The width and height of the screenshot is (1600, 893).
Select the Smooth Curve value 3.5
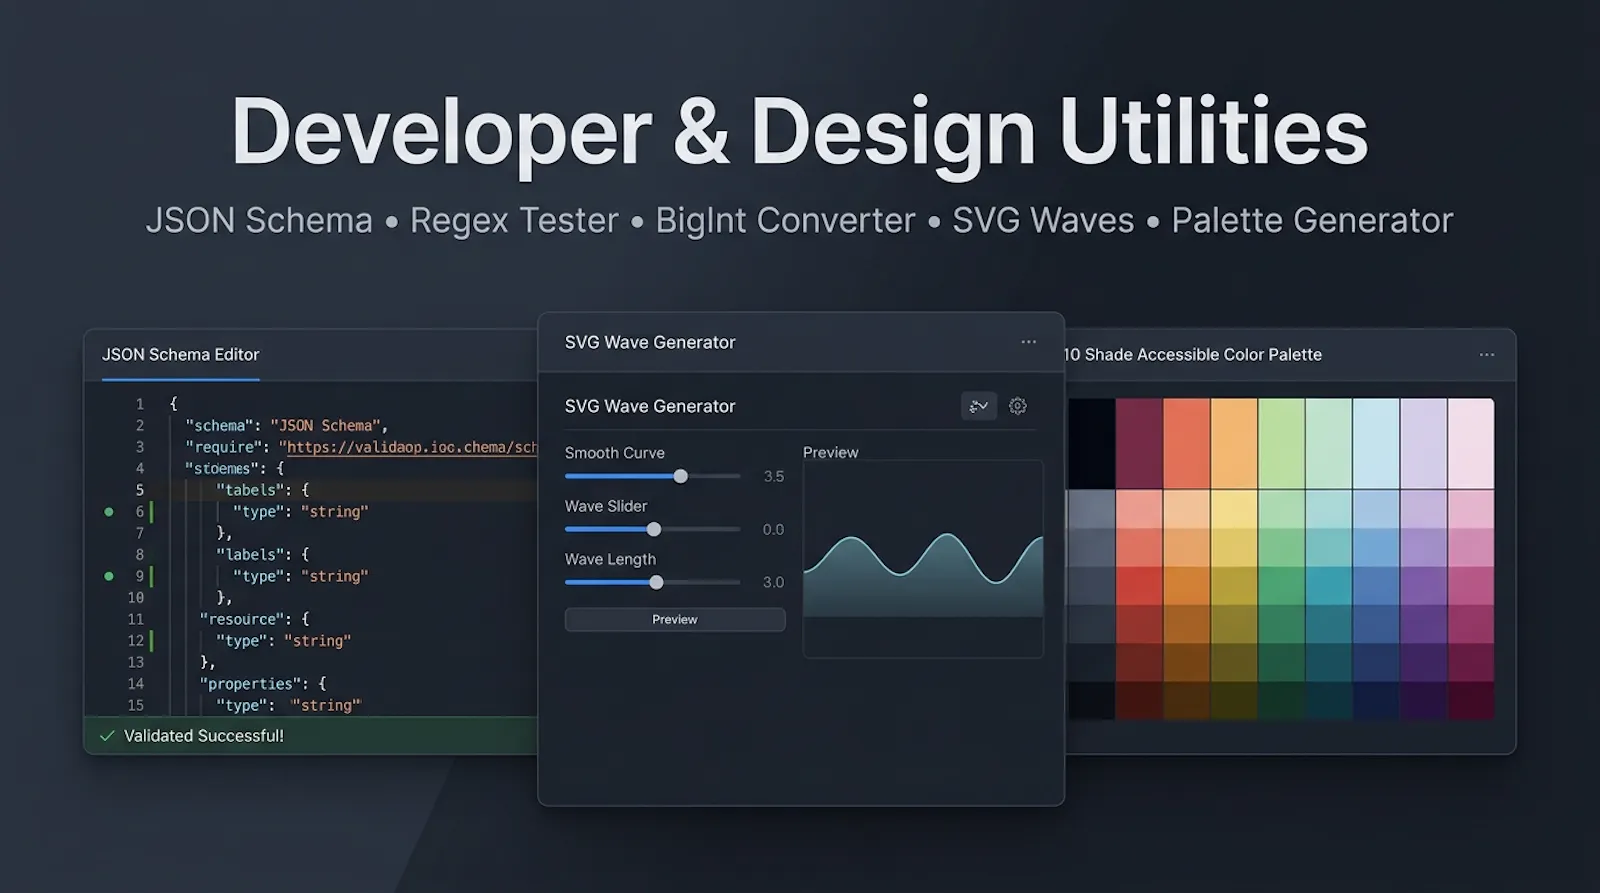[774, 476]
